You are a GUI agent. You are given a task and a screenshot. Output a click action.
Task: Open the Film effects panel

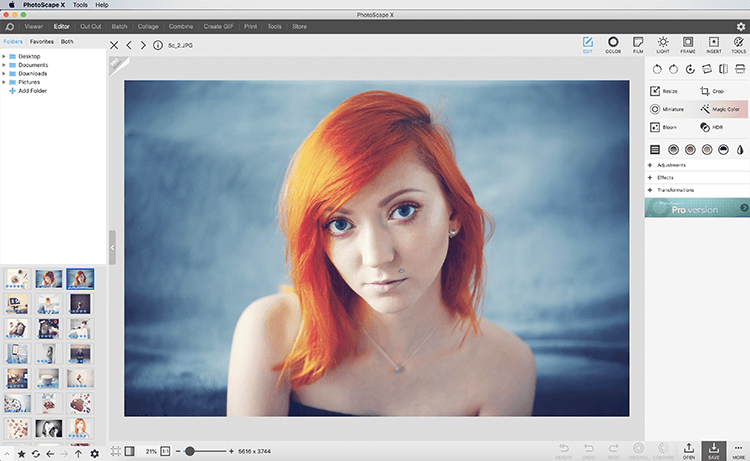click(638, 44)
